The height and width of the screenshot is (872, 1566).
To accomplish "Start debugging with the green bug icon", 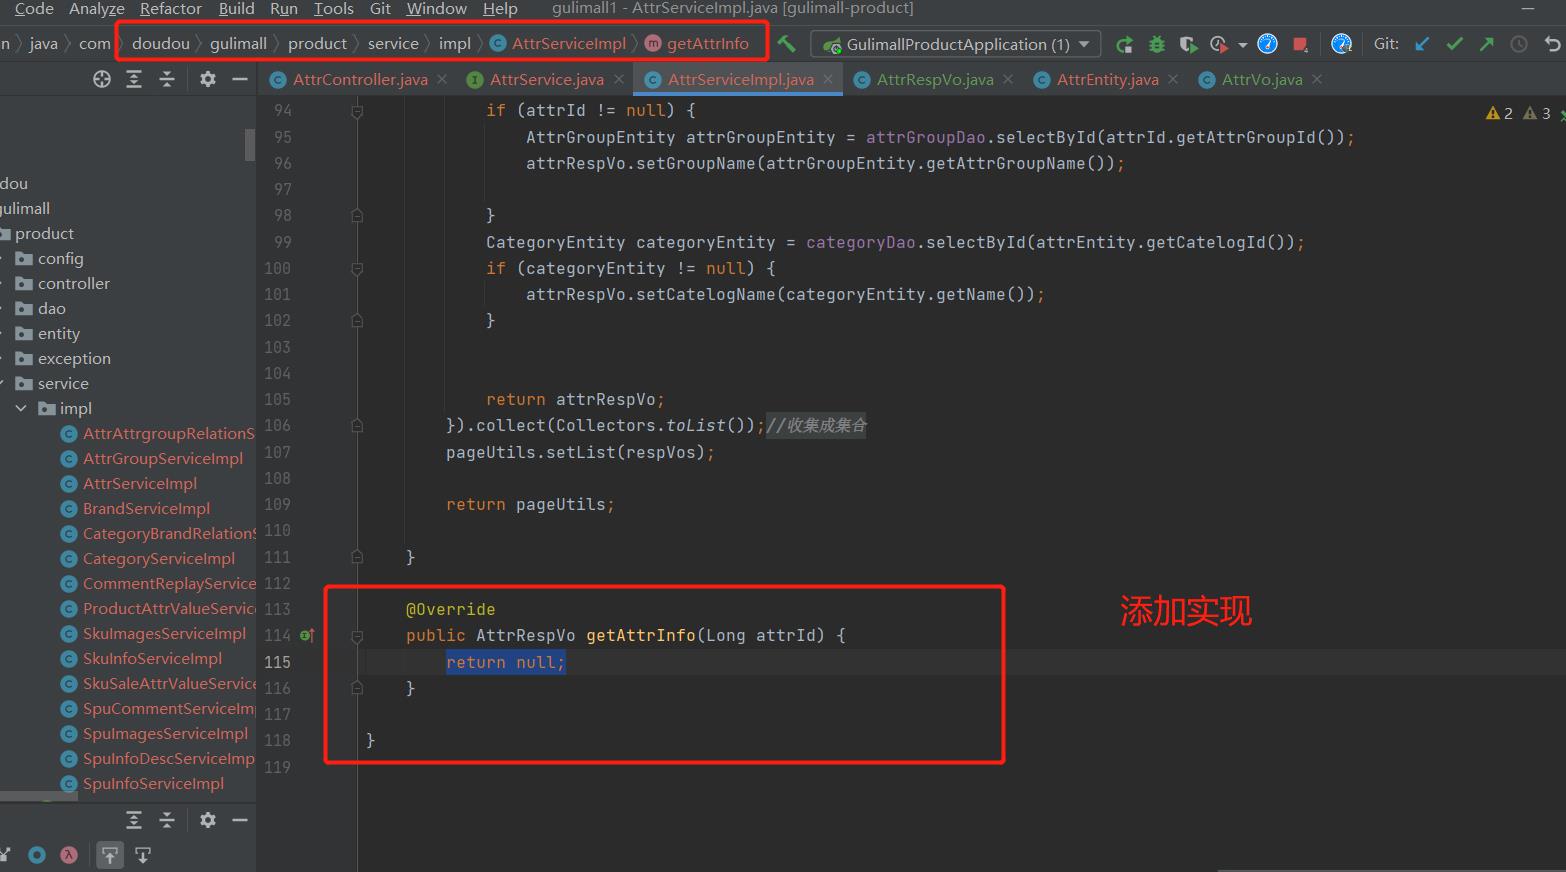I will pos(1157,44).
